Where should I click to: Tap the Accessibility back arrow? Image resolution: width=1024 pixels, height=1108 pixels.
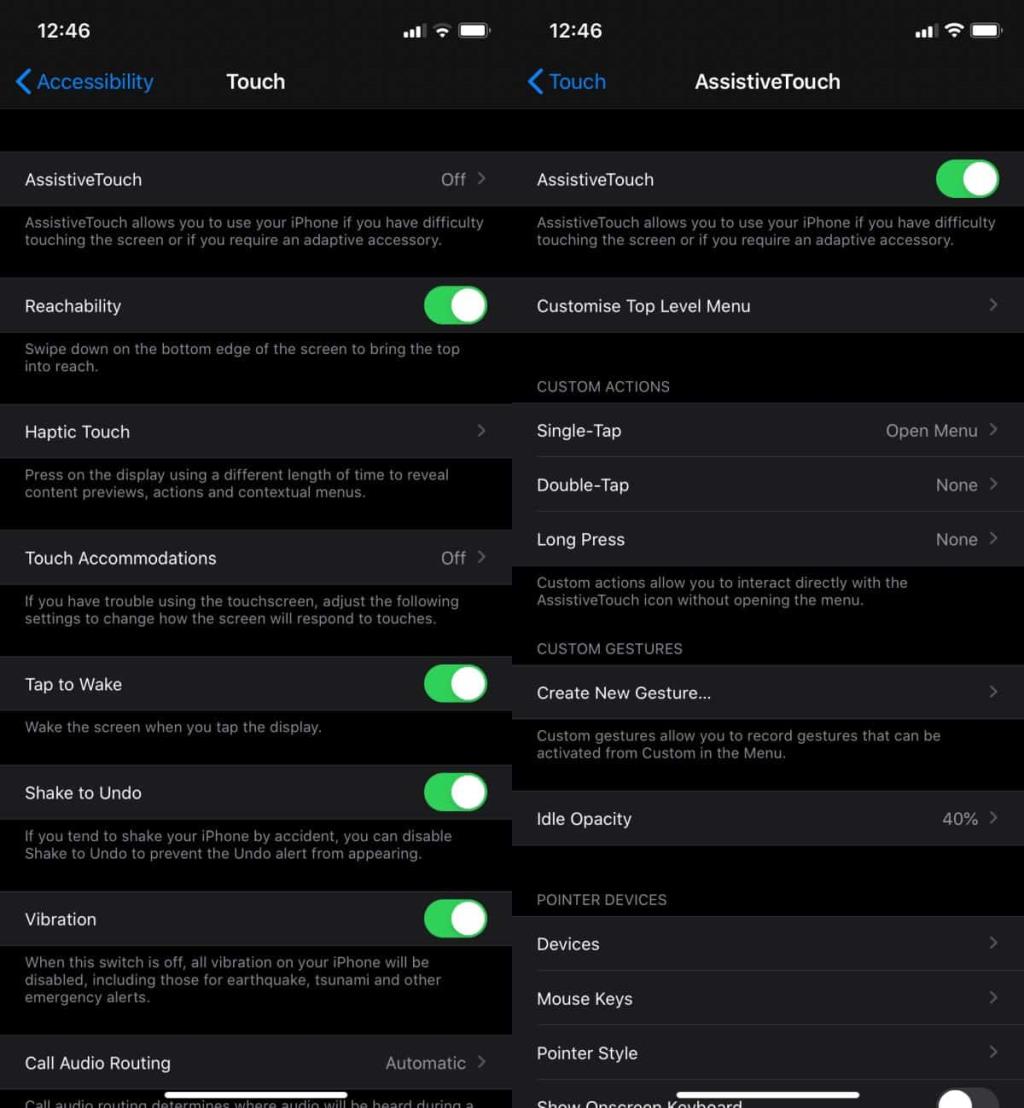tap(25, 82)
